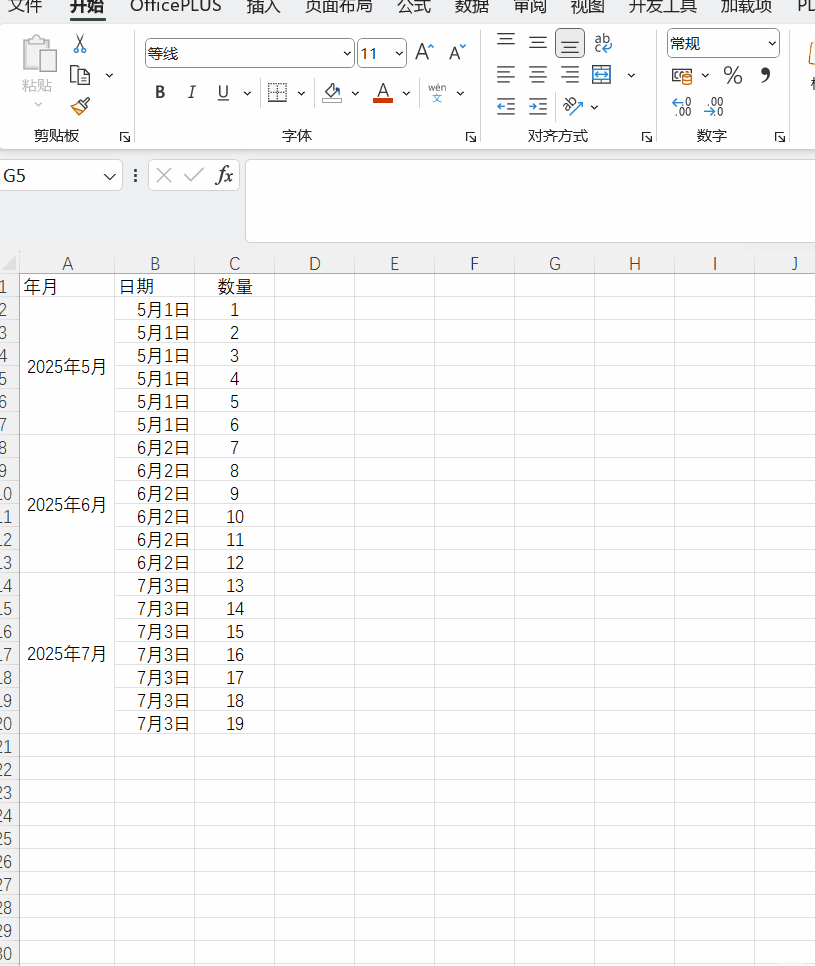Click the increase font size icon
The image size is (815, 966).
(x=424, y=53)
